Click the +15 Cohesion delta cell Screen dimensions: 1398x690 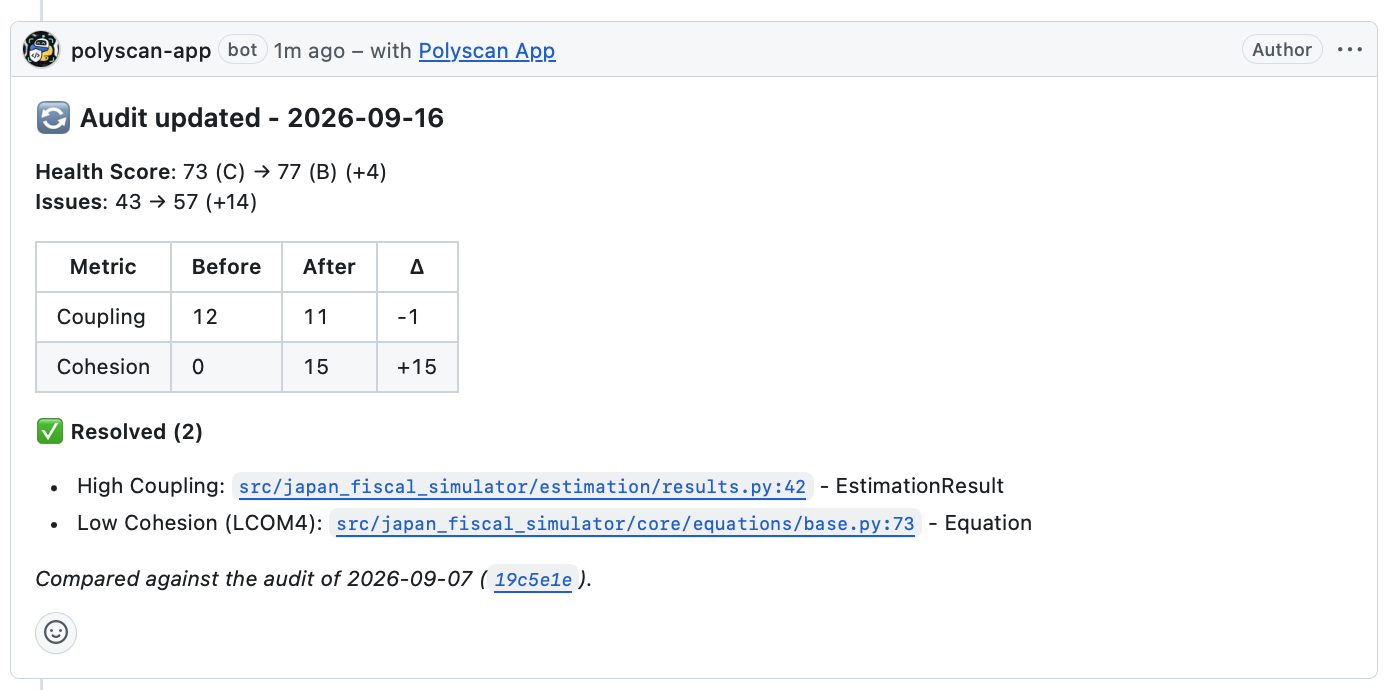[417, 367]
